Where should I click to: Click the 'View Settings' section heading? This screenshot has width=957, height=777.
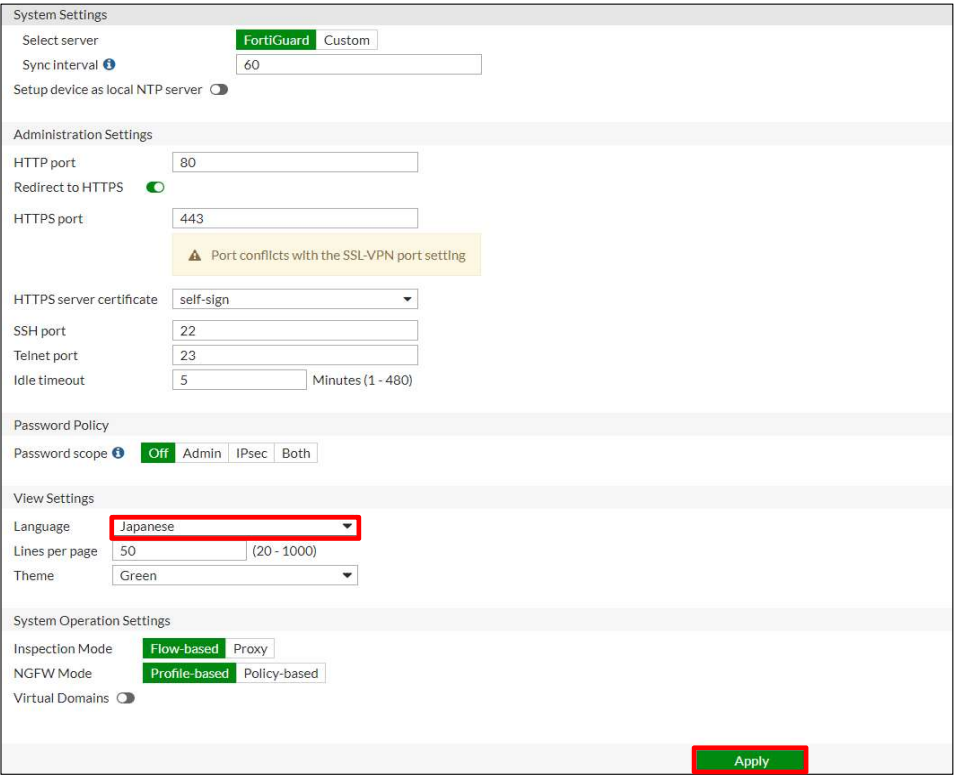[x=54, y=498]
